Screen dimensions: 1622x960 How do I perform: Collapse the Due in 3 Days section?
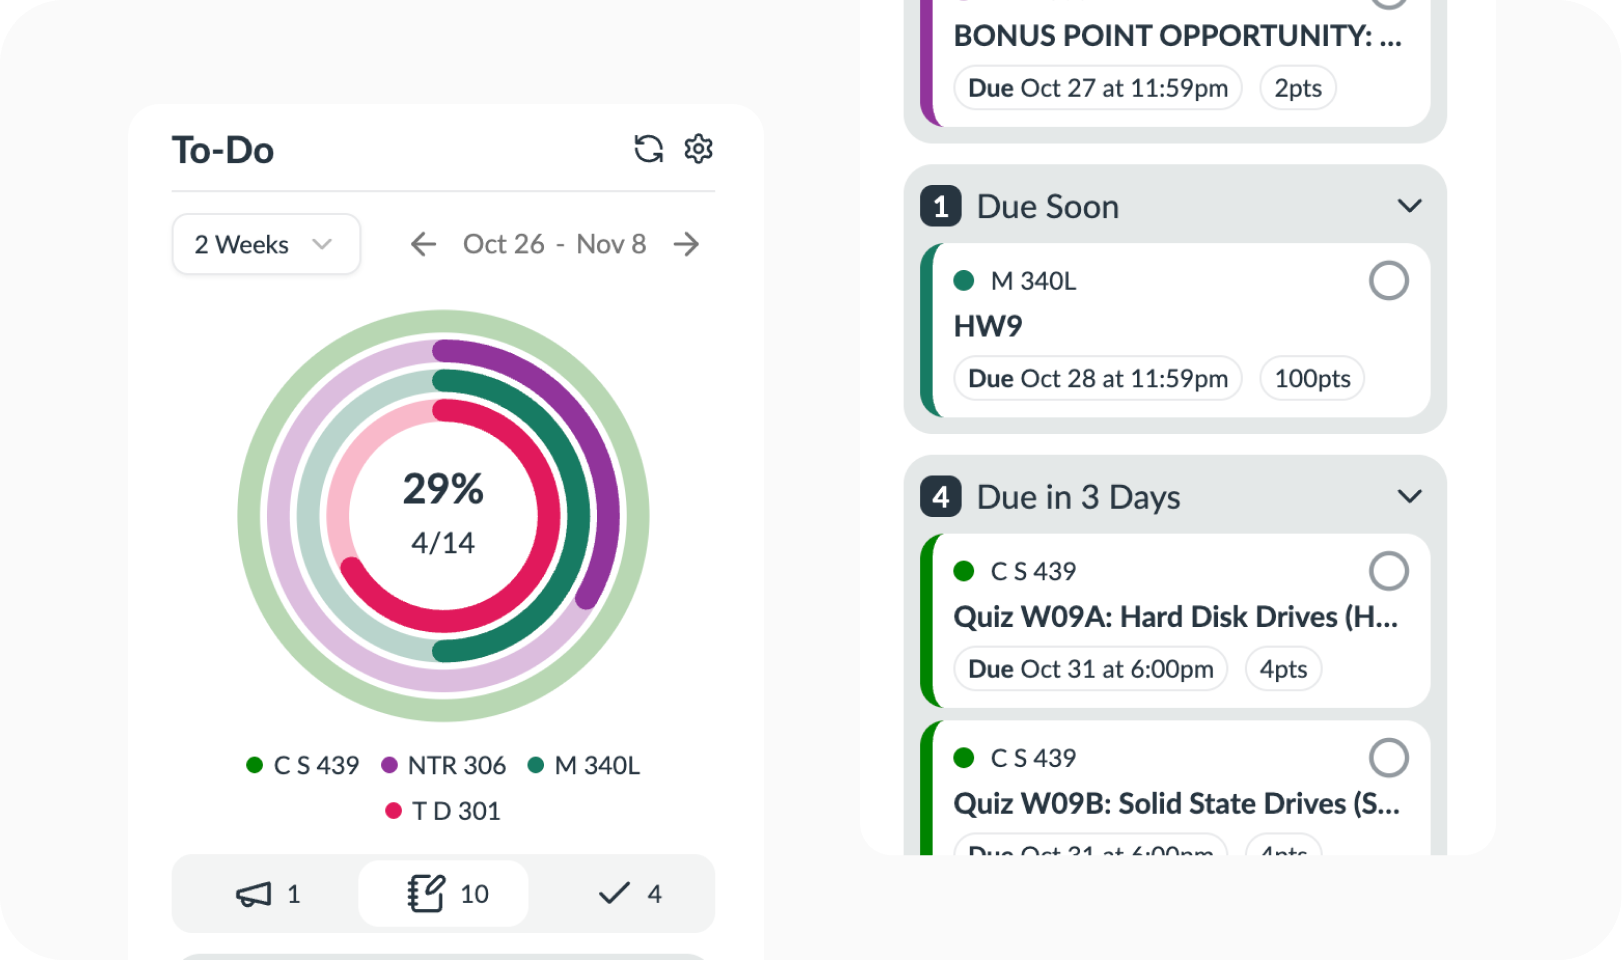click(x=1409, y=497)
